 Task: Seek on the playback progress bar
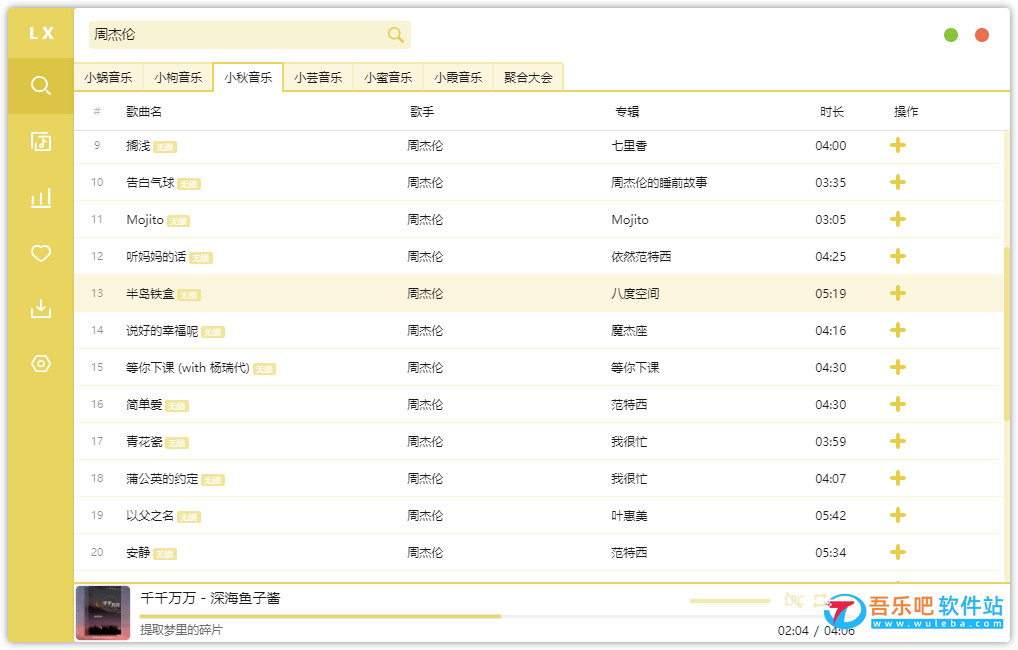[x=400, y=616]
